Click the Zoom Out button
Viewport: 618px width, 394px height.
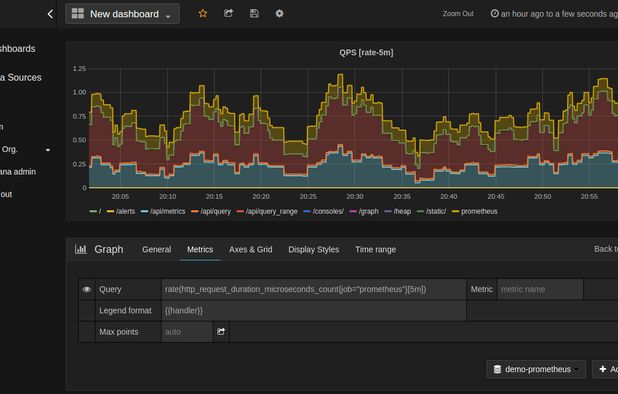458,14
